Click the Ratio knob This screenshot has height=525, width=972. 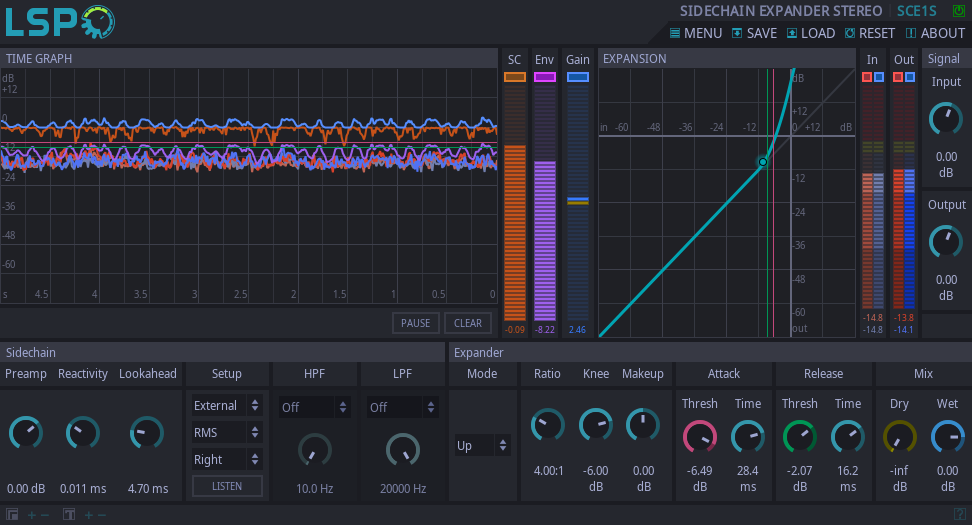tap(548, 425)
